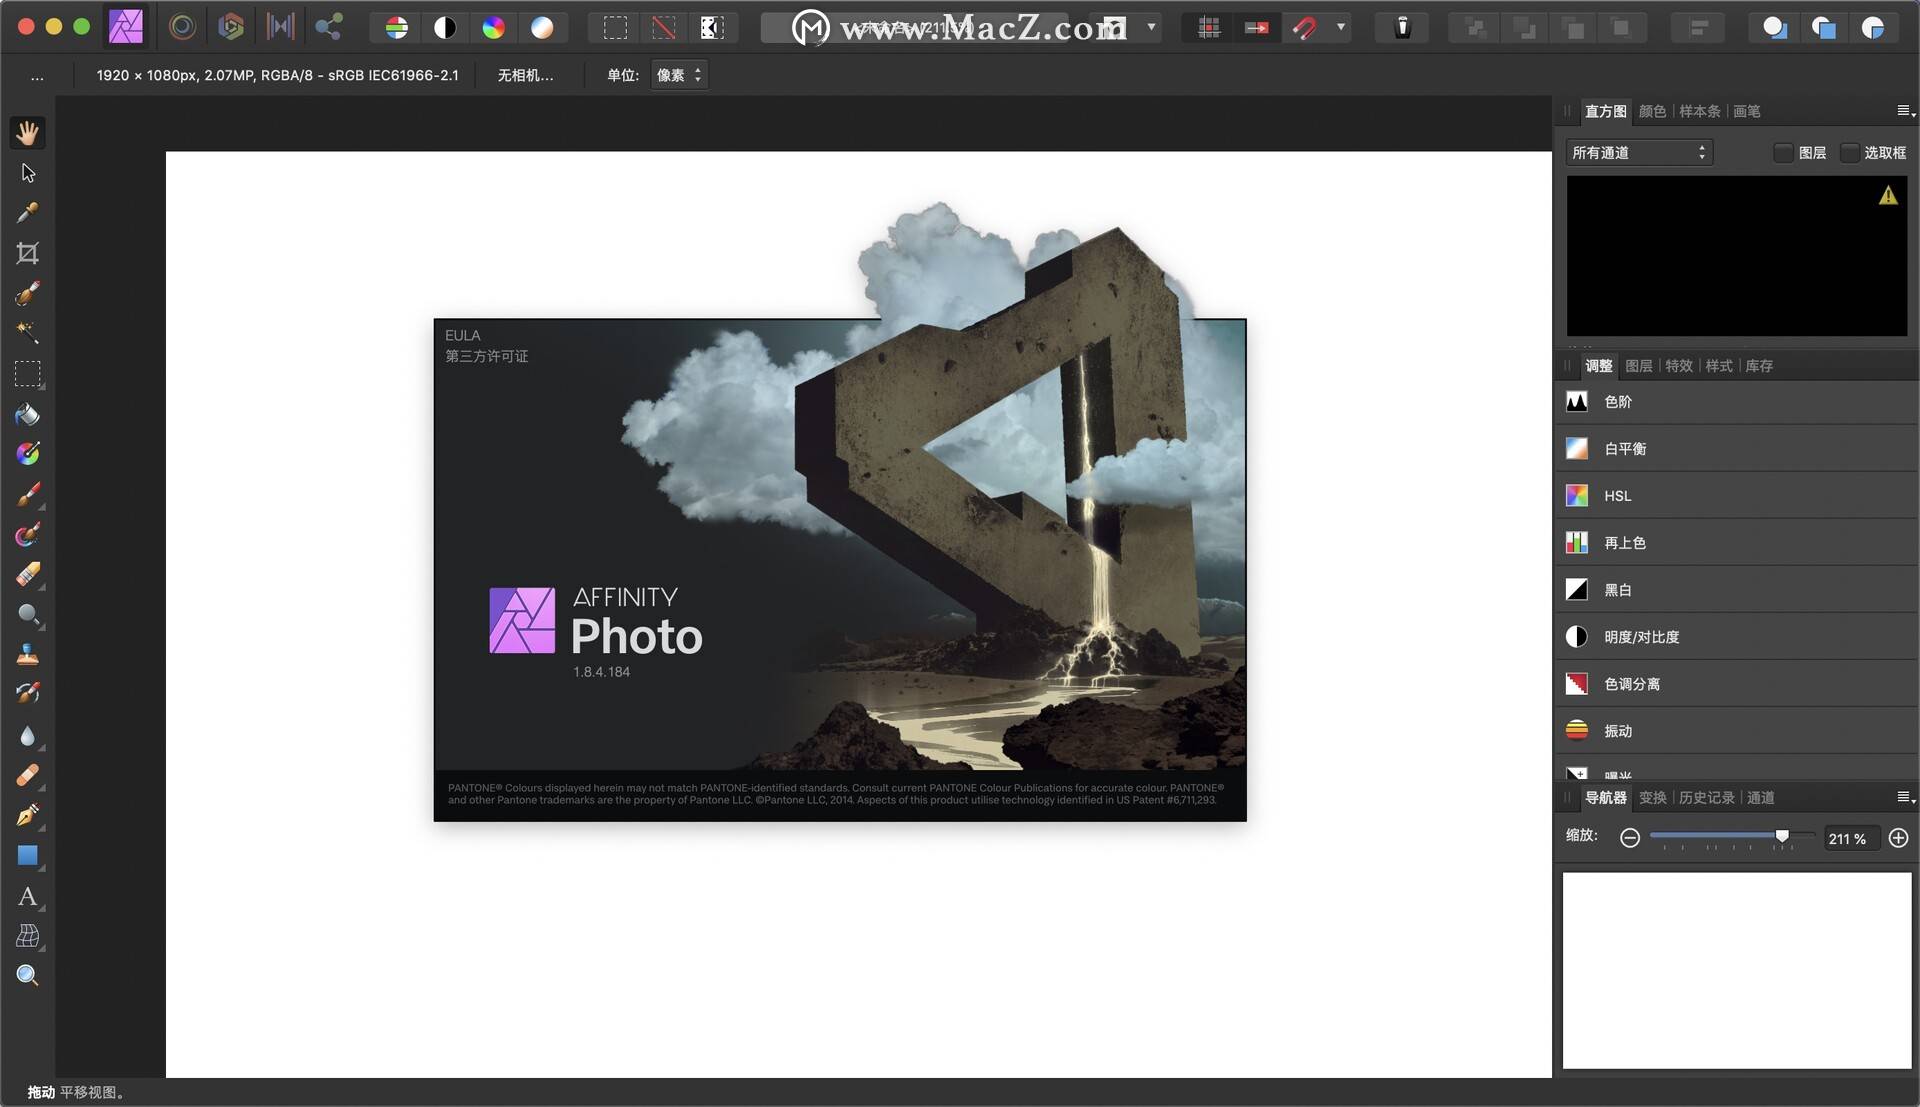Select the Clone Brush stamp tool
Viewport: 1920px width, 1107px height.
(x=28, y=654)
